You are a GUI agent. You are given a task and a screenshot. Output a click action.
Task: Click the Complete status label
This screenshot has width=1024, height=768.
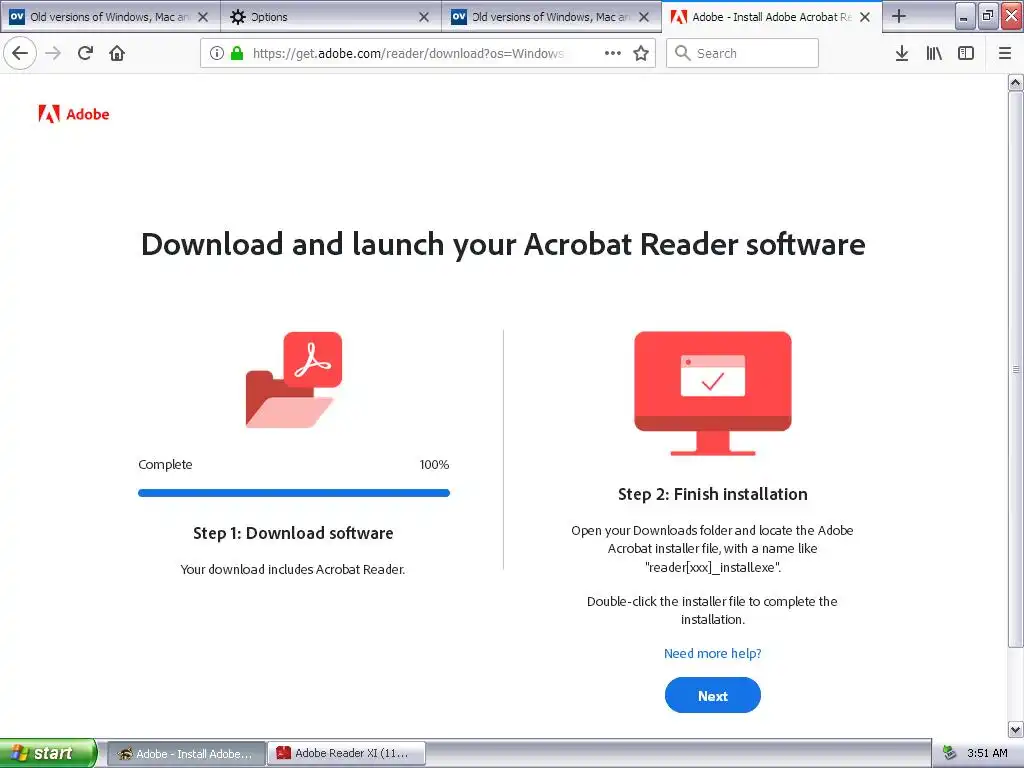click(165, 464)
